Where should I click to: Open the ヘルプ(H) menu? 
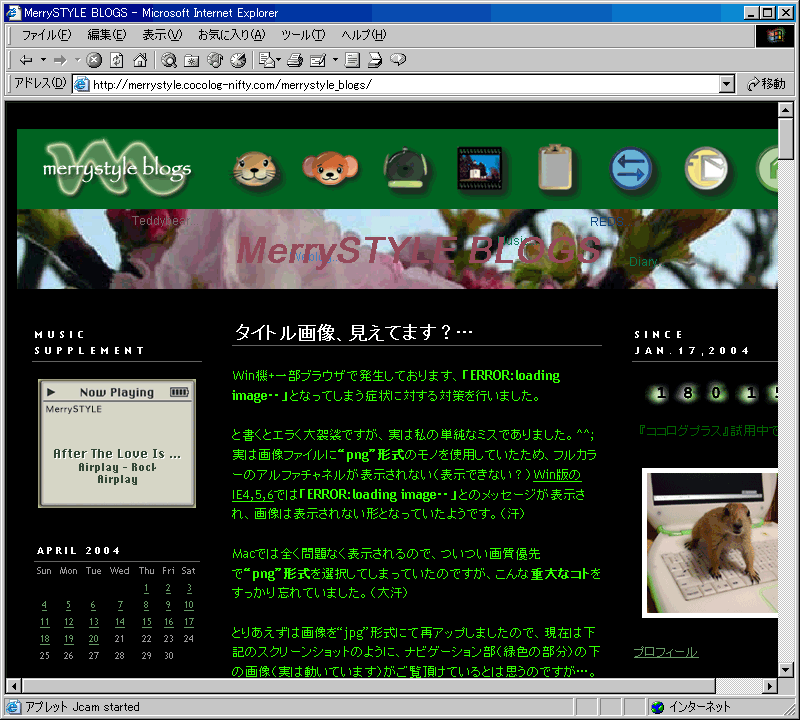tap(364, 35)
